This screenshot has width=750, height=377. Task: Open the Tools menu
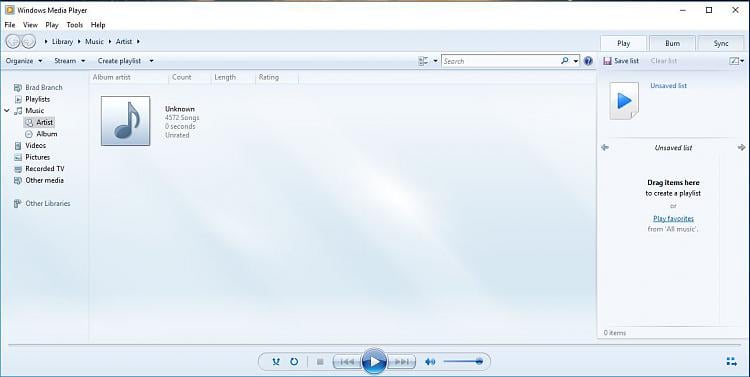tap(75, 25)
